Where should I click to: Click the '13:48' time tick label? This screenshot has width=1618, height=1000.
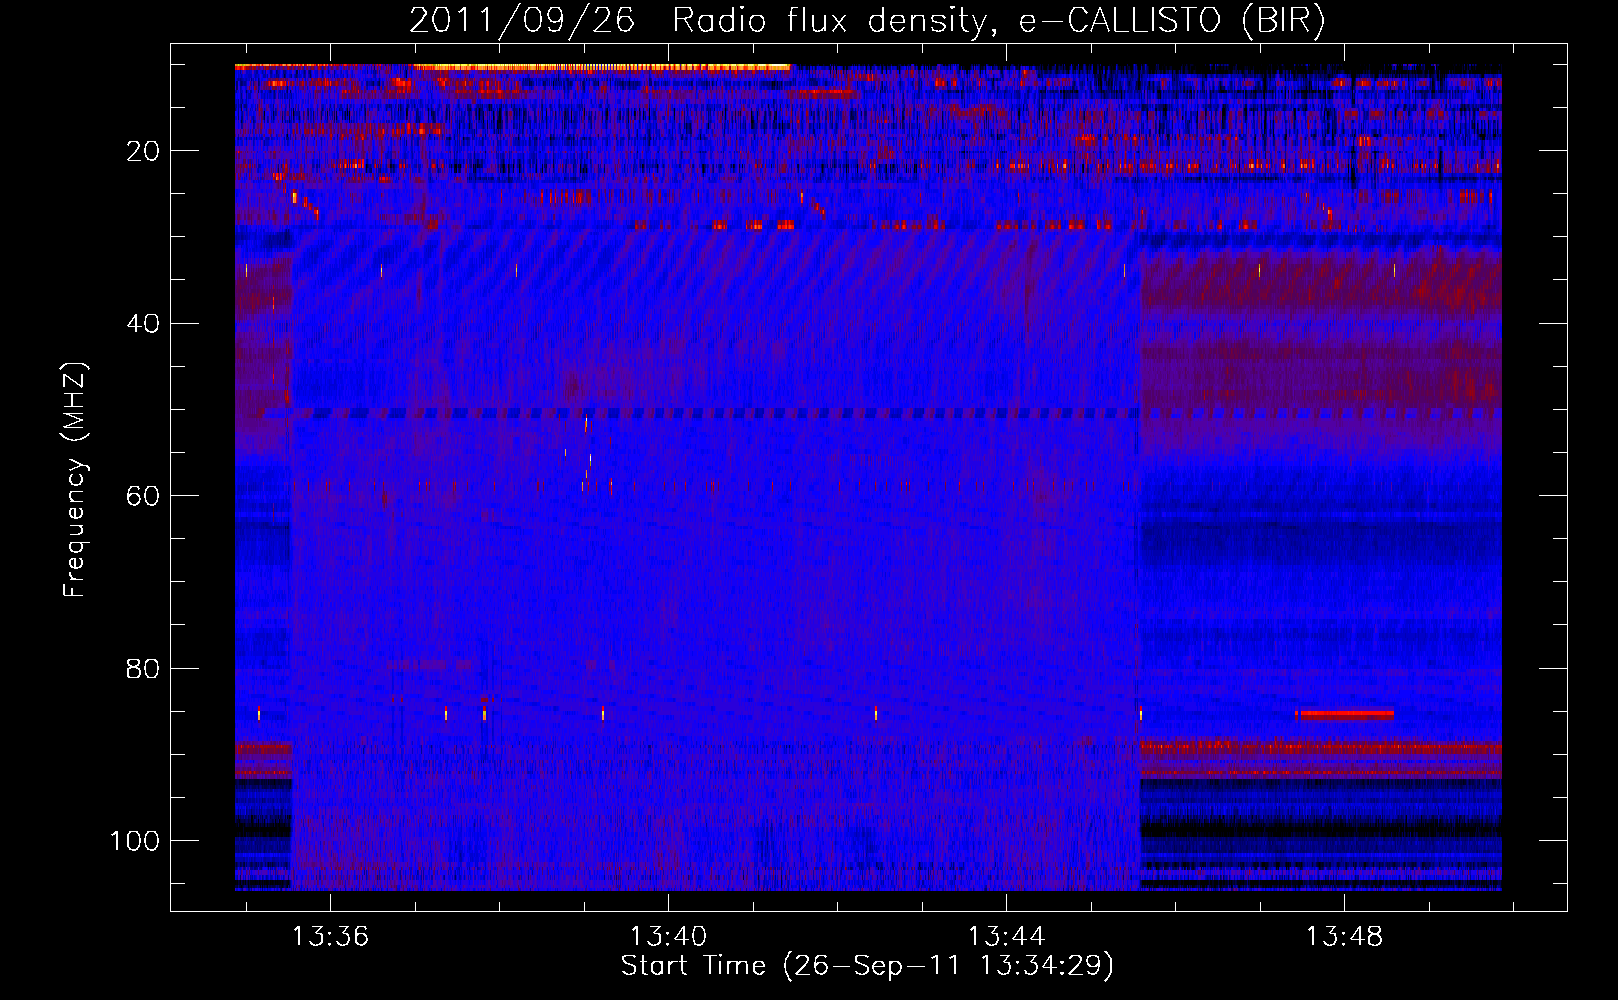[1344, 936]
